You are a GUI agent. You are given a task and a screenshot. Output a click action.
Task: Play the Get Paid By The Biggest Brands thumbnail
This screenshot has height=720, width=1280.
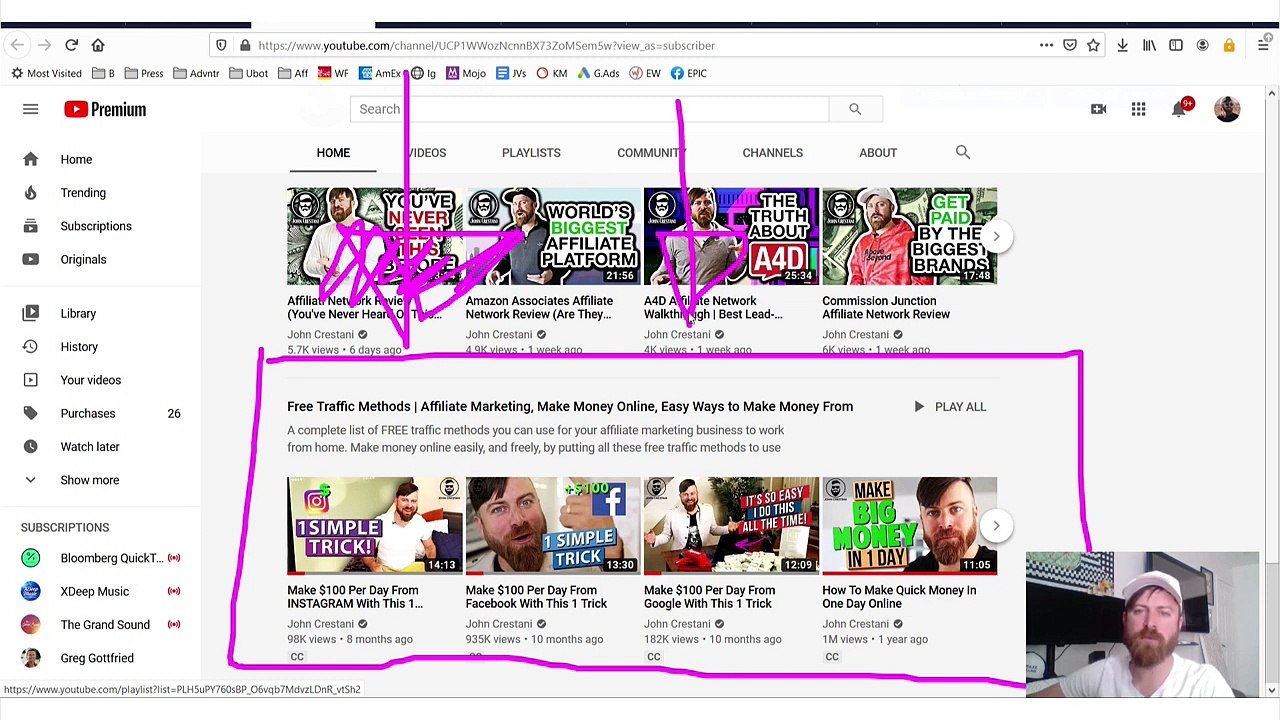click(x=909, y=236)
